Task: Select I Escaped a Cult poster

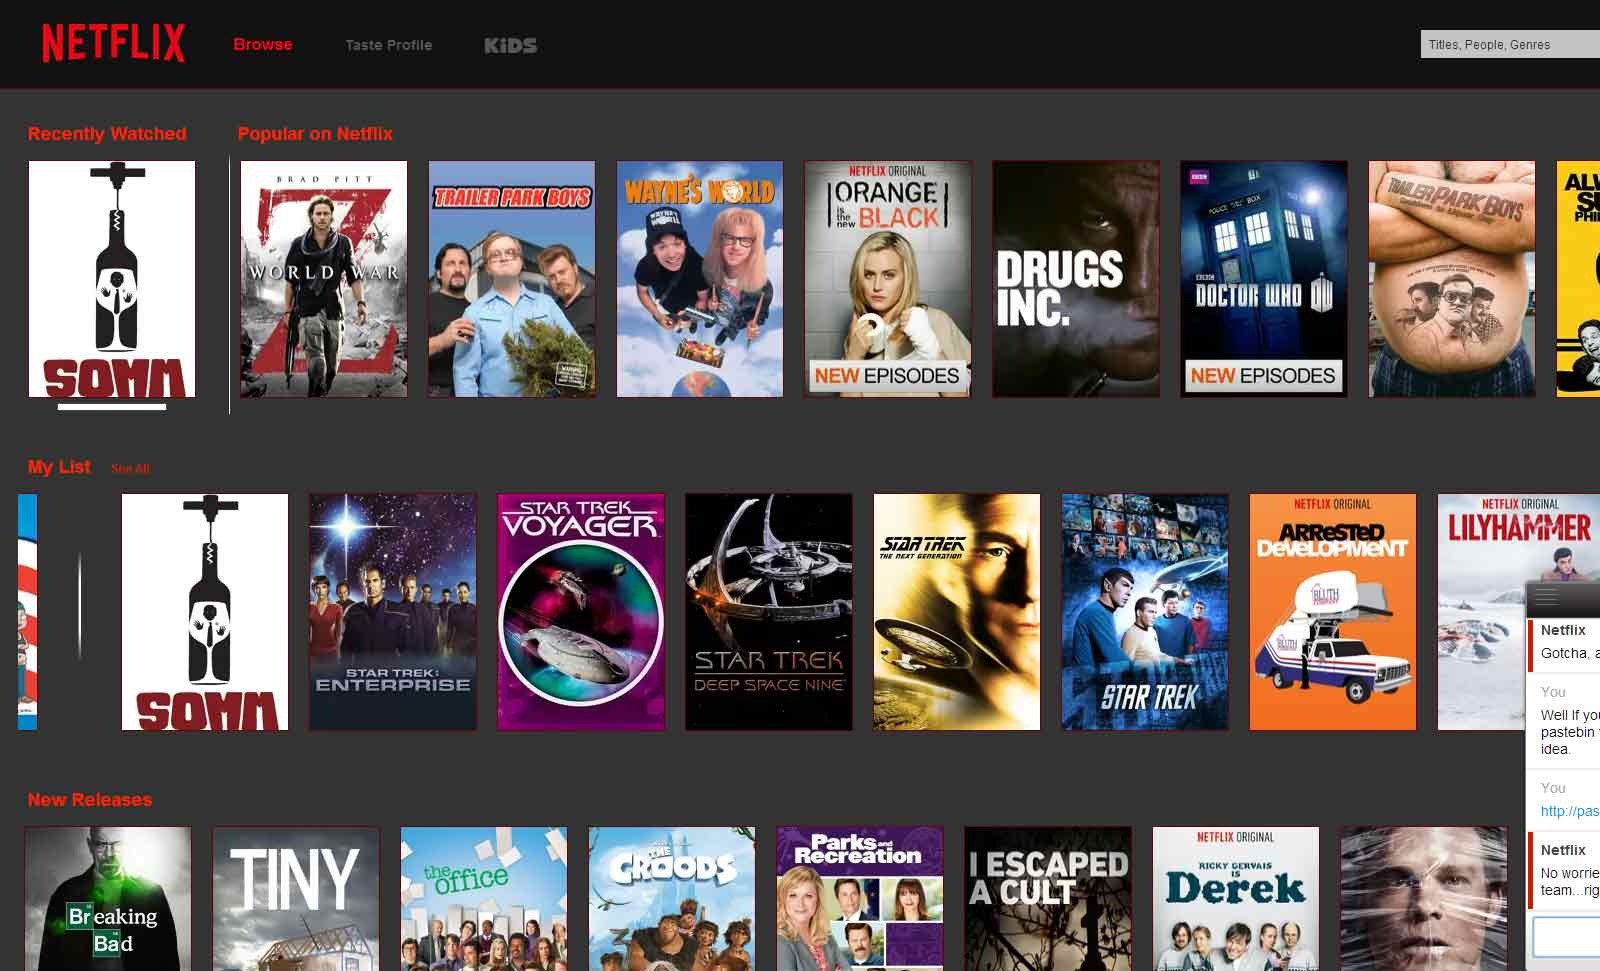Action: point(1048,898)
